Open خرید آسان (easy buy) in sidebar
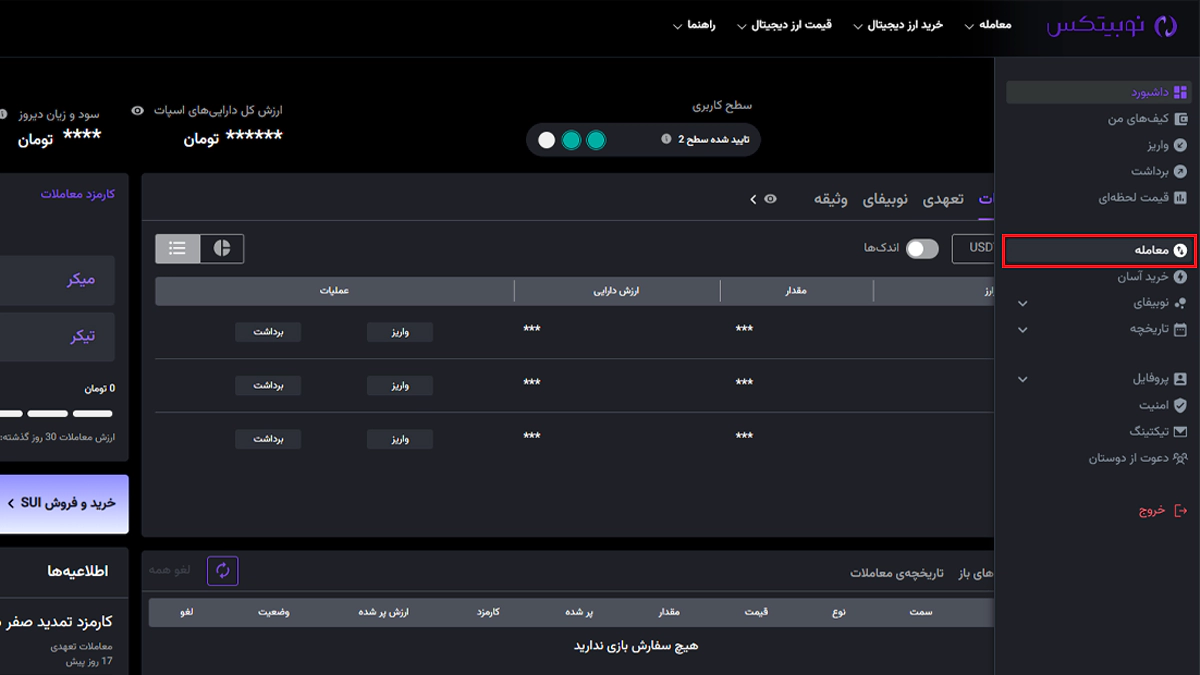The width and height of the screenshot is (1200, 675). click(x=1151, y=277)
